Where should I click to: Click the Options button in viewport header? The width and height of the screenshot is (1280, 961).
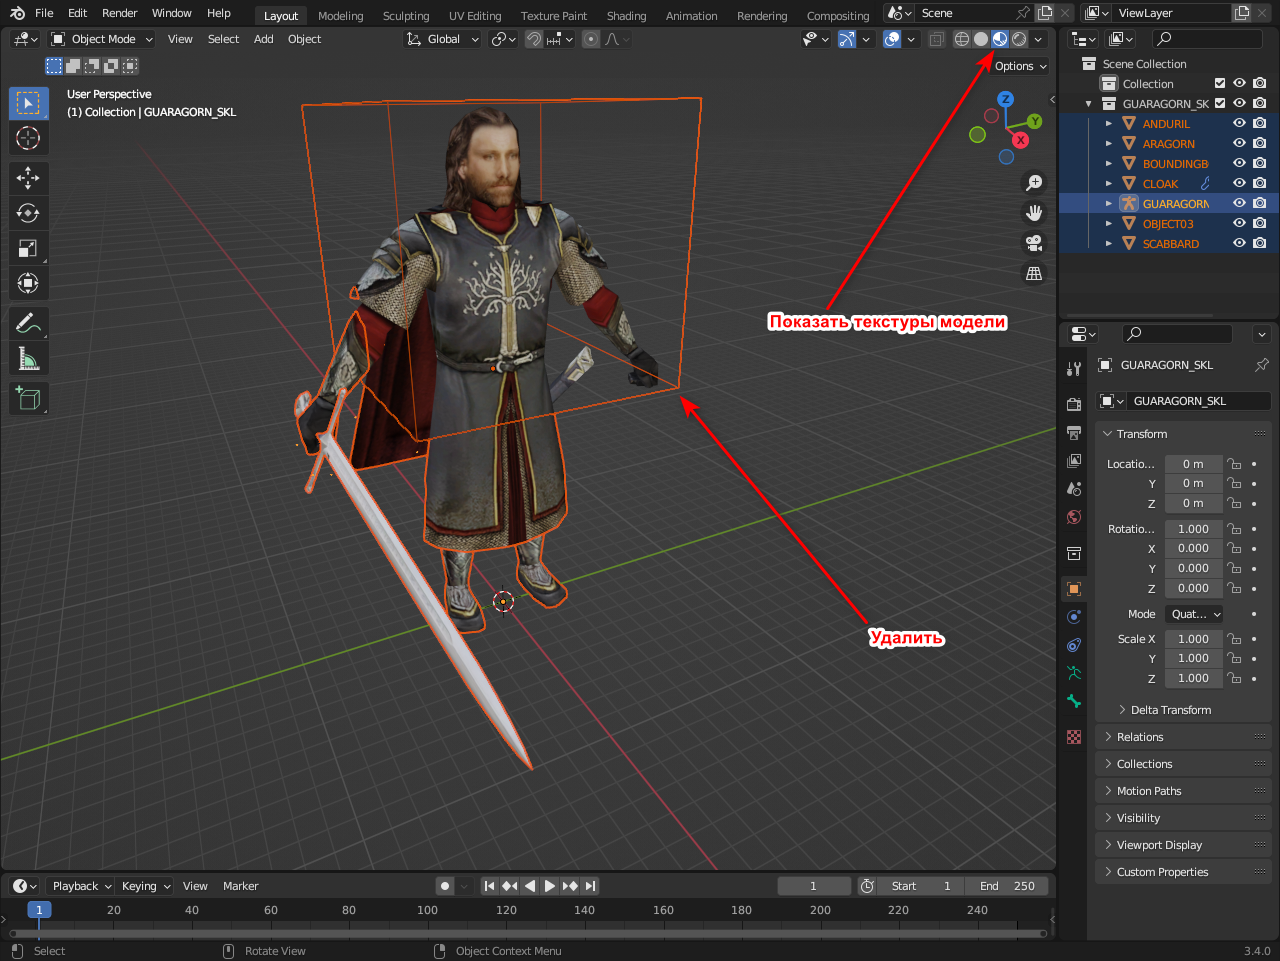pyautogui.click(x=1020, y=66)
